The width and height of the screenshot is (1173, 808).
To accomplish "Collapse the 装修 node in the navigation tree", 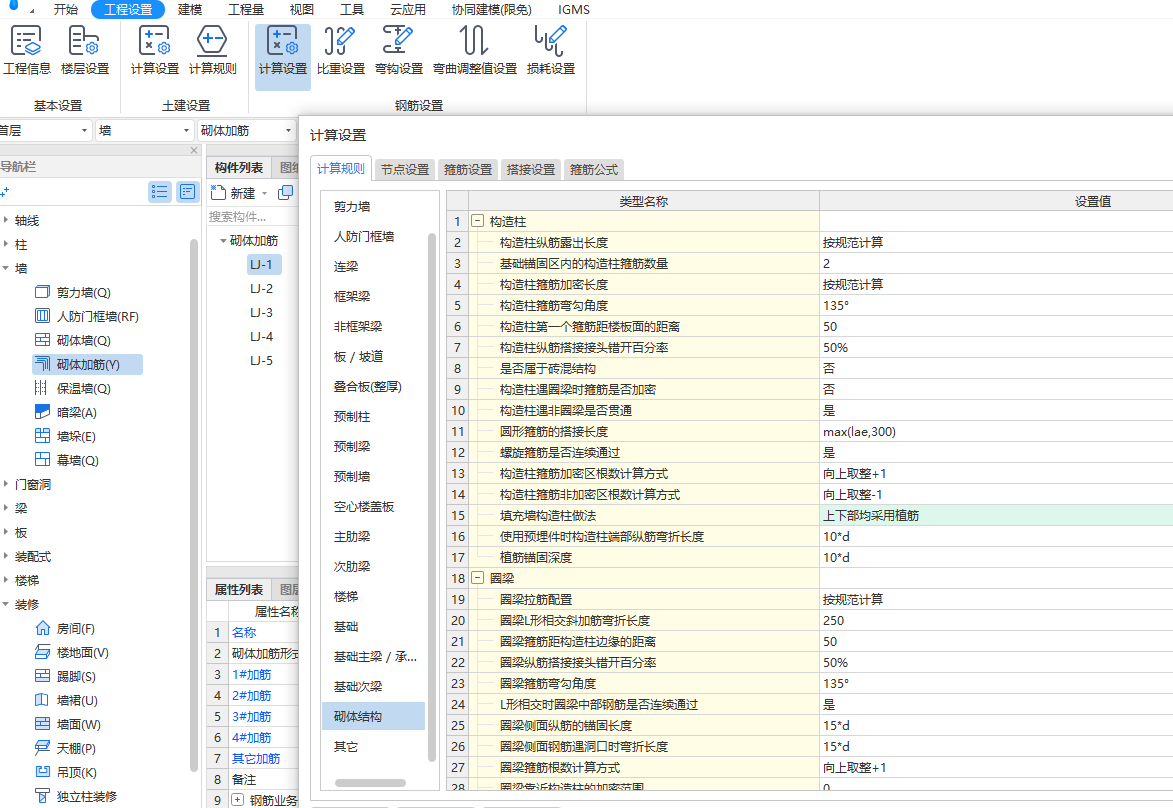I will pyautogui.click(x=6, y=604).
